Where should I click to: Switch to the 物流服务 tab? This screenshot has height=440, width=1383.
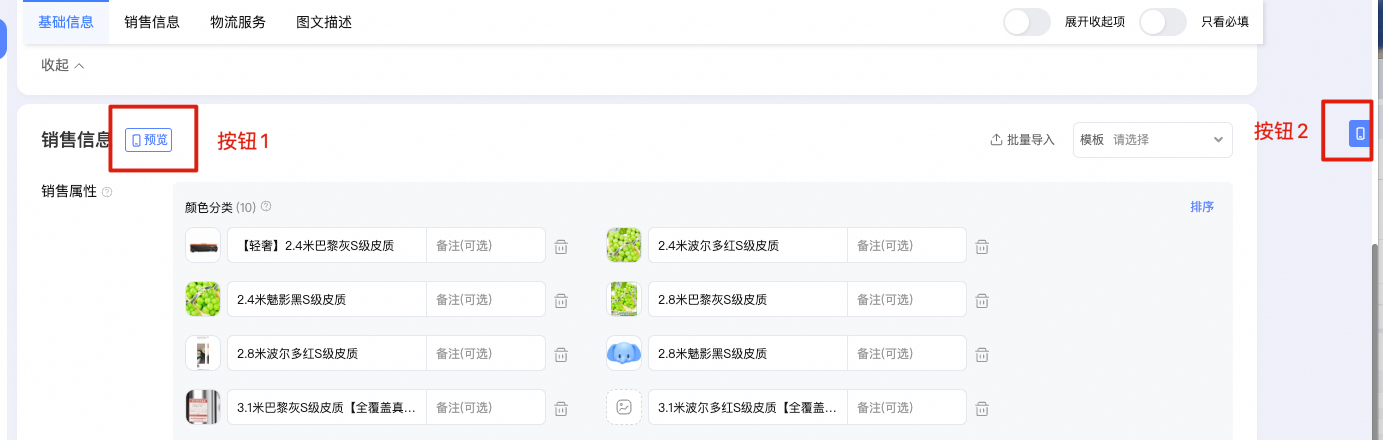(x=238, y=22)
